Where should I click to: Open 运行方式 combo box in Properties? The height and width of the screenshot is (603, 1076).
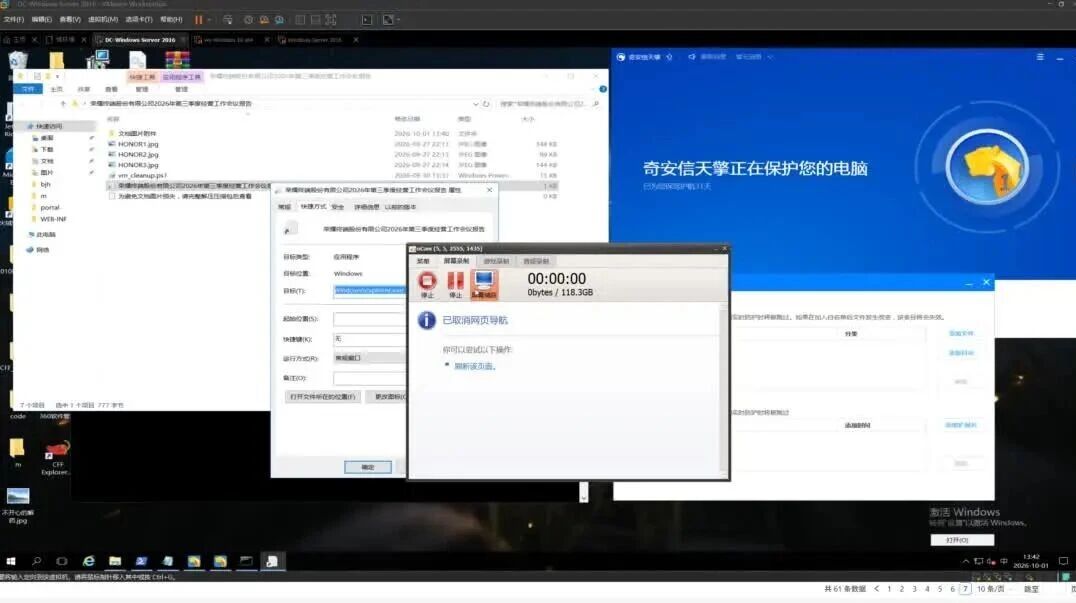point(369,358)
